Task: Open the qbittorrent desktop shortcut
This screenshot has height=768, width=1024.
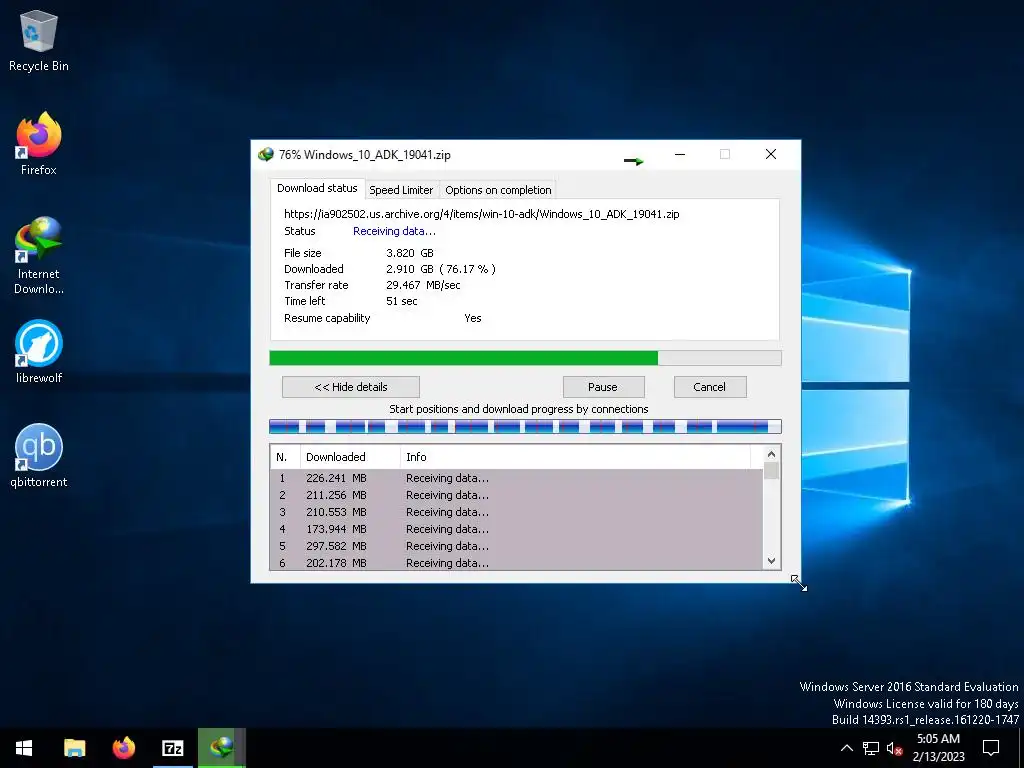Action: [39, 456]
